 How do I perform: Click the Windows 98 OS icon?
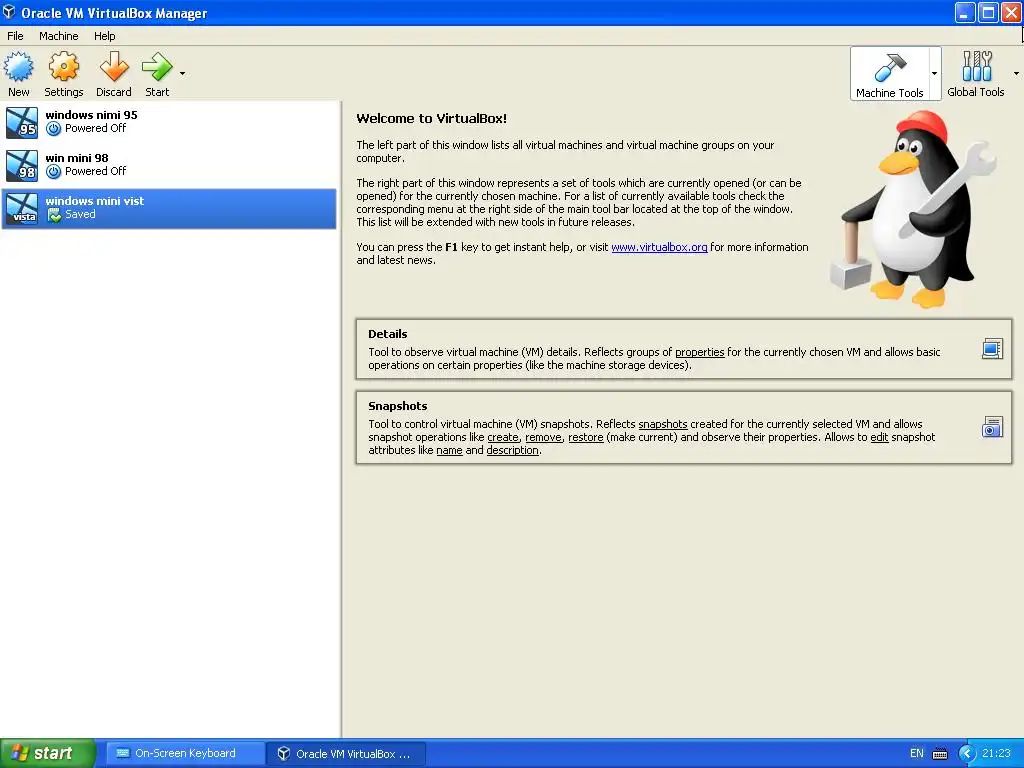[x=22, y=166]
